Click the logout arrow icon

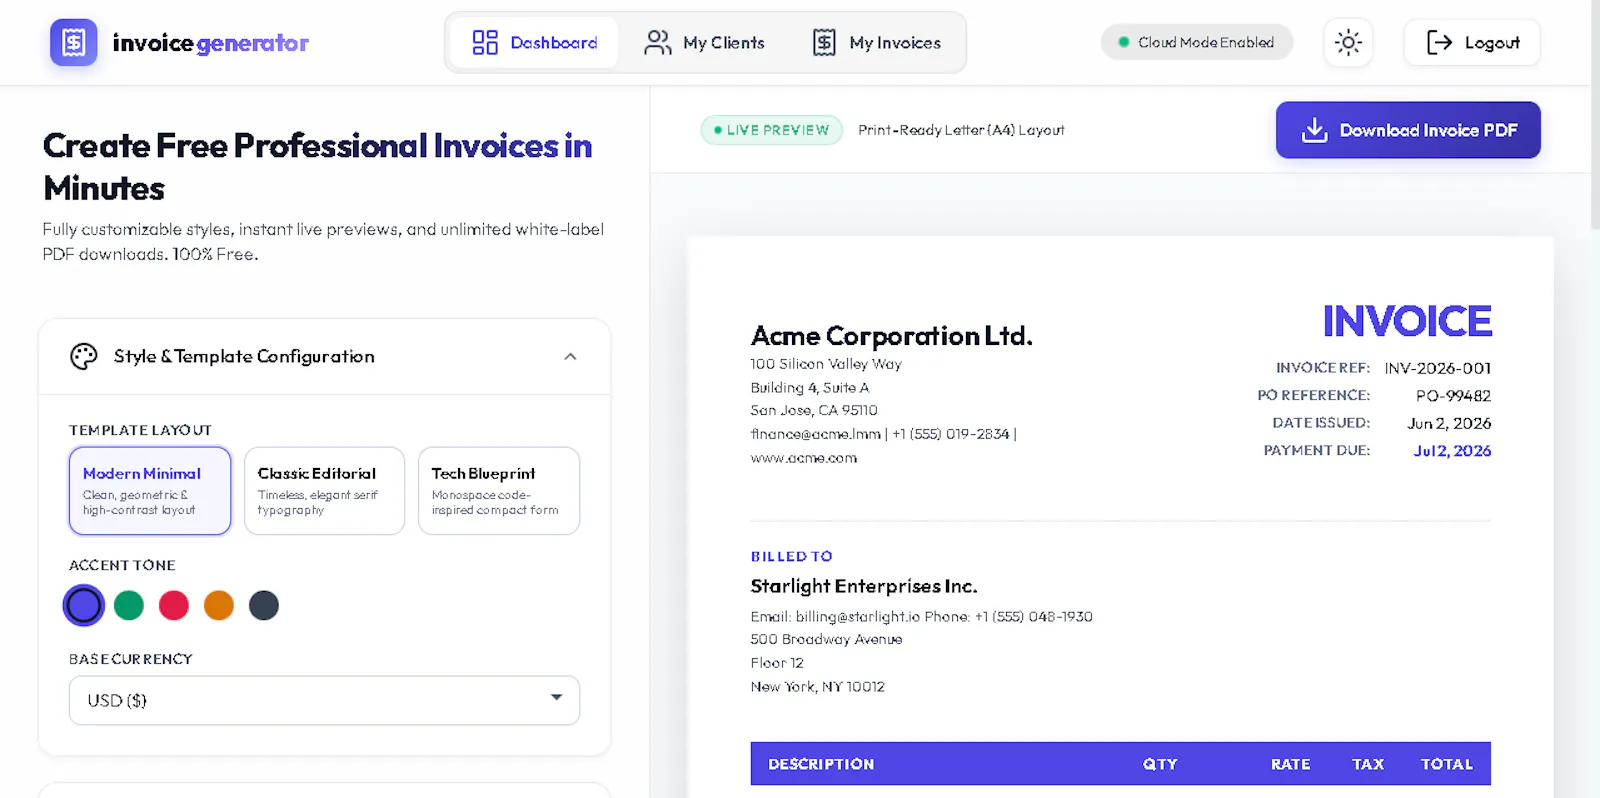tap(1439, 42)
